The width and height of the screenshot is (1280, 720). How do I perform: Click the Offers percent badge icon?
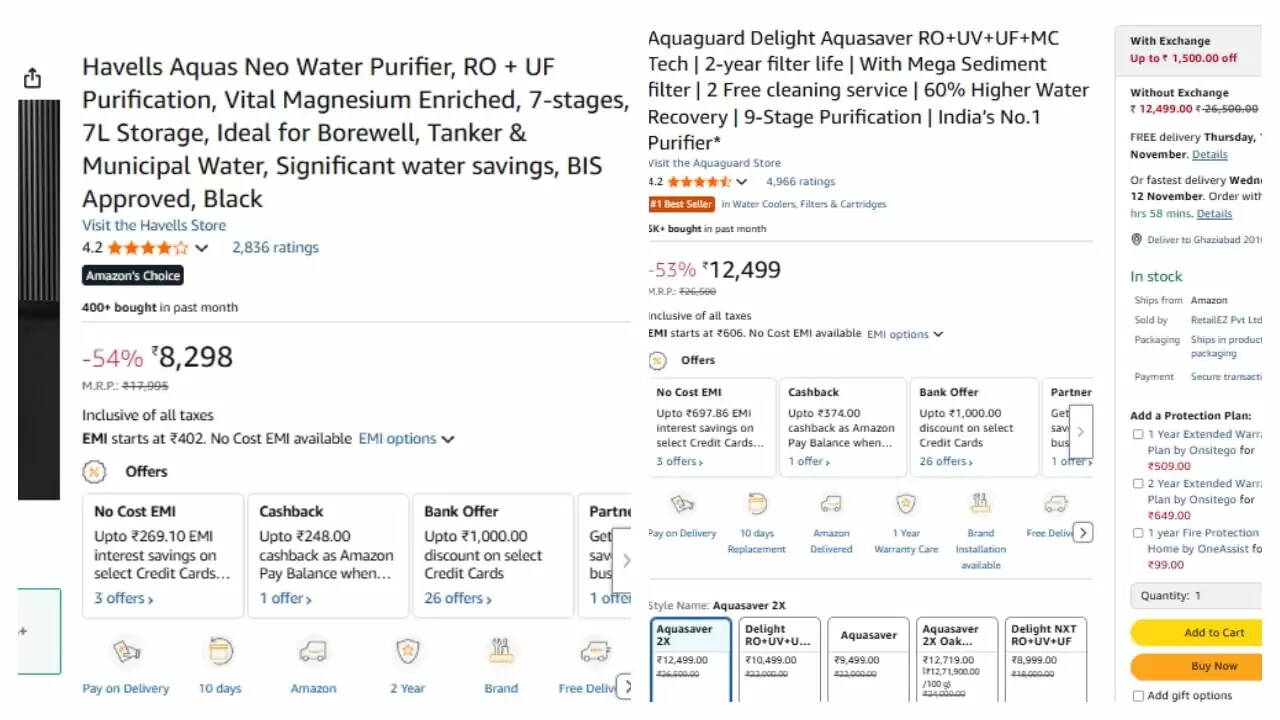656,360
